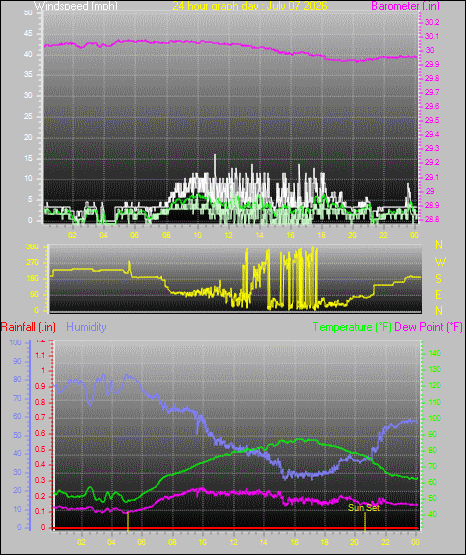Click the '0.2' rainfall axis value
Image resolution: width=466 pixels, height=555 pixels.
point(40,496)
